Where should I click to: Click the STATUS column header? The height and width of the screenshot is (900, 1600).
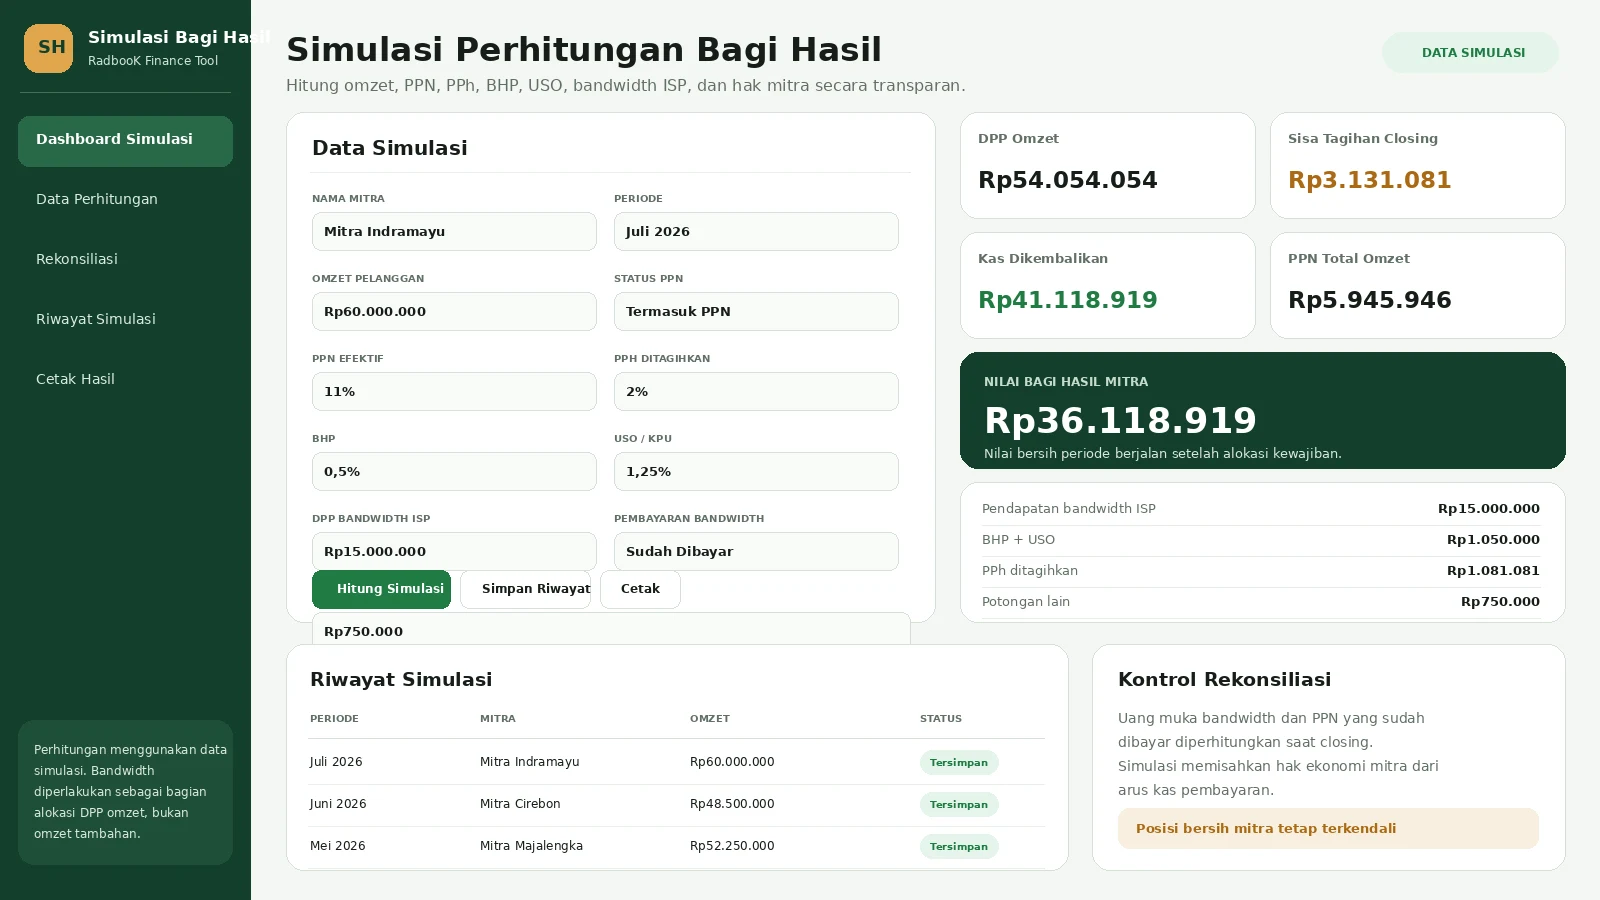tap(940, 719)
